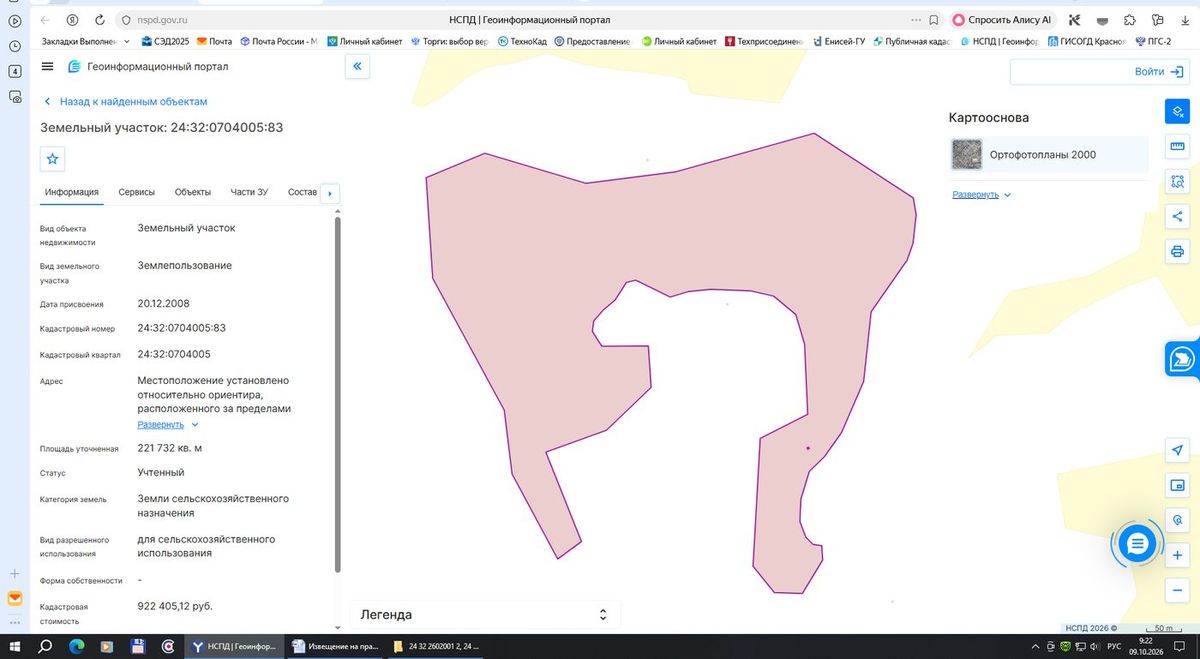Show hidden system tray icons
This screenshot has width=1200, height=659.
[x=1033, y=646]
